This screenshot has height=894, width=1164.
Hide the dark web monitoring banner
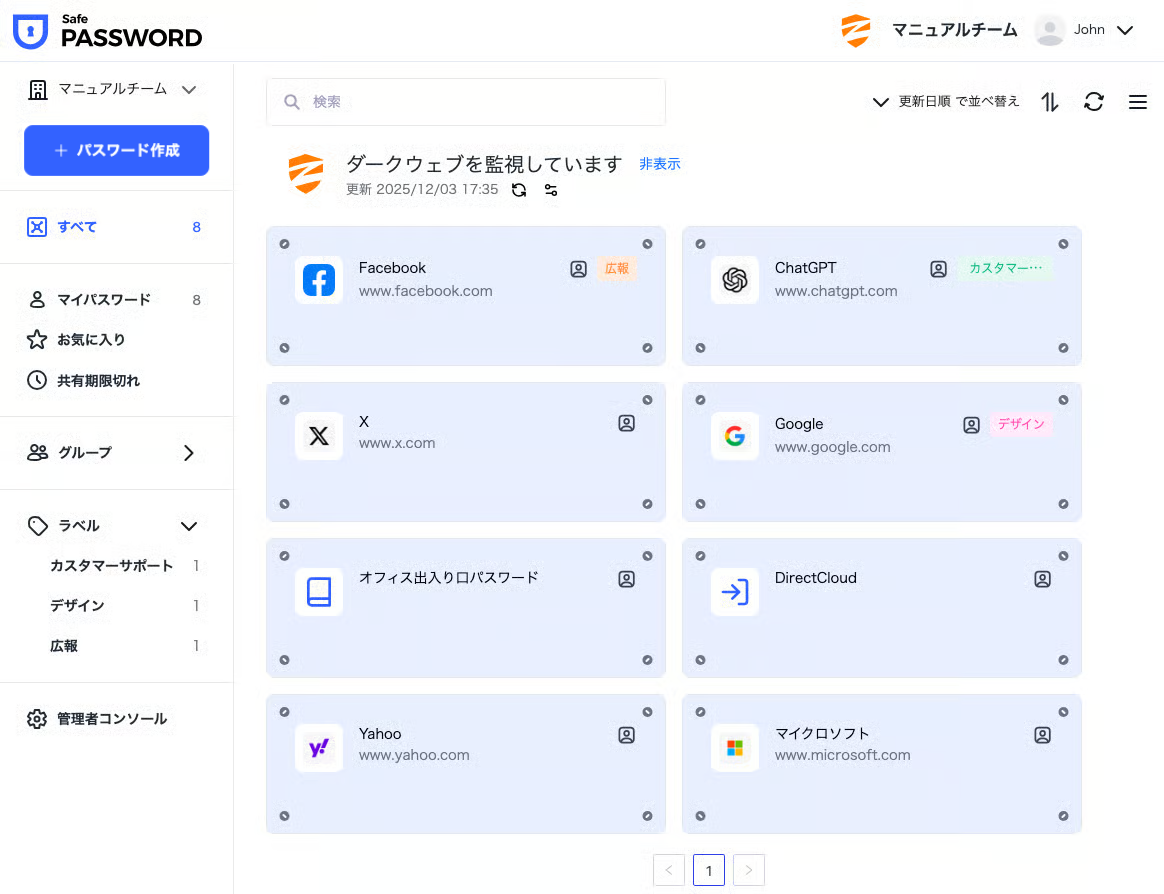(x=660, y=164)
